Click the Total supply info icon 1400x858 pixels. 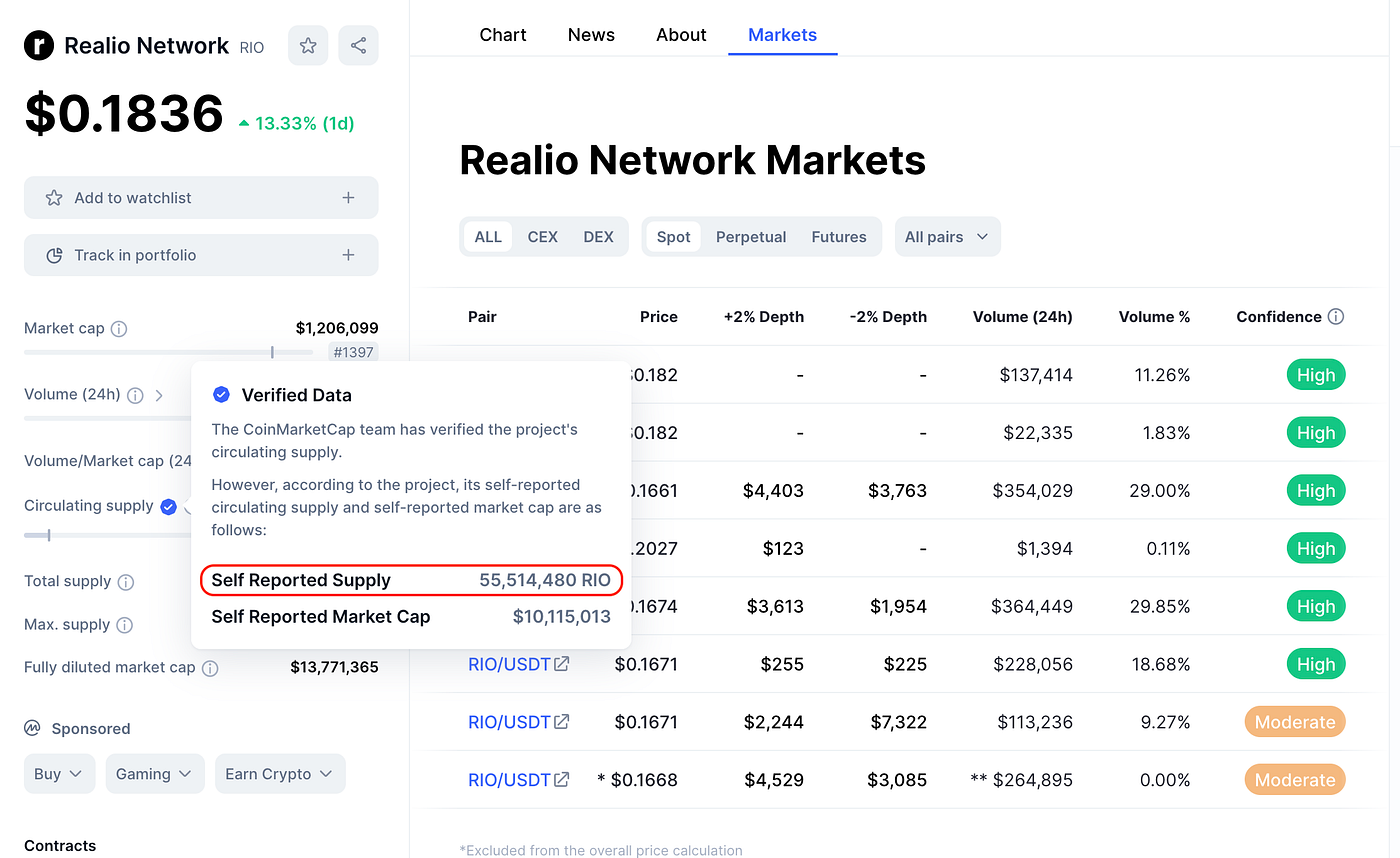pyautogui.click(x=126, y=582)
